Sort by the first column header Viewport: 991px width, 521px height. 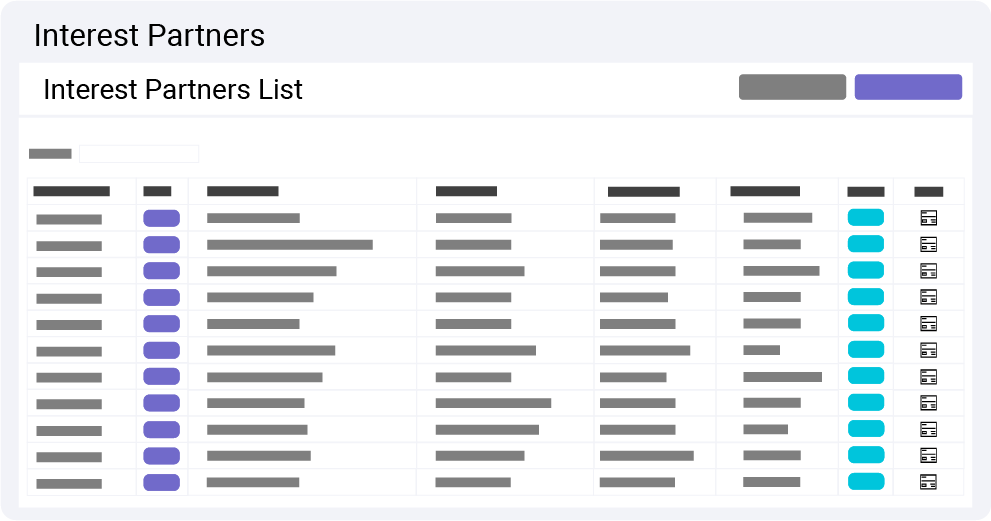point(71,191)
